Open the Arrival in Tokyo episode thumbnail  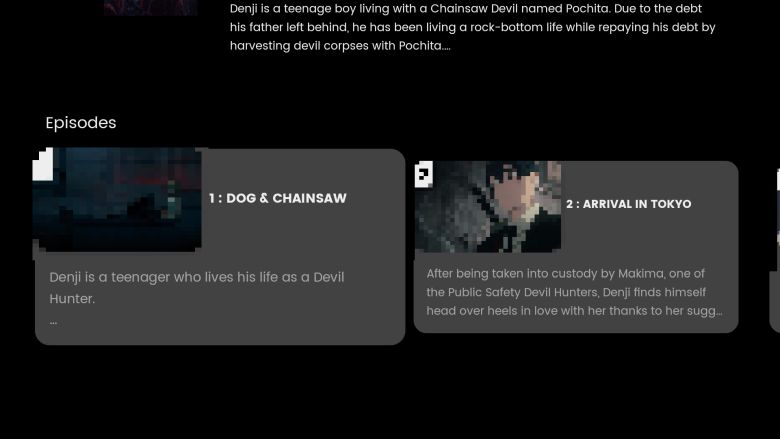coord(488,206)
